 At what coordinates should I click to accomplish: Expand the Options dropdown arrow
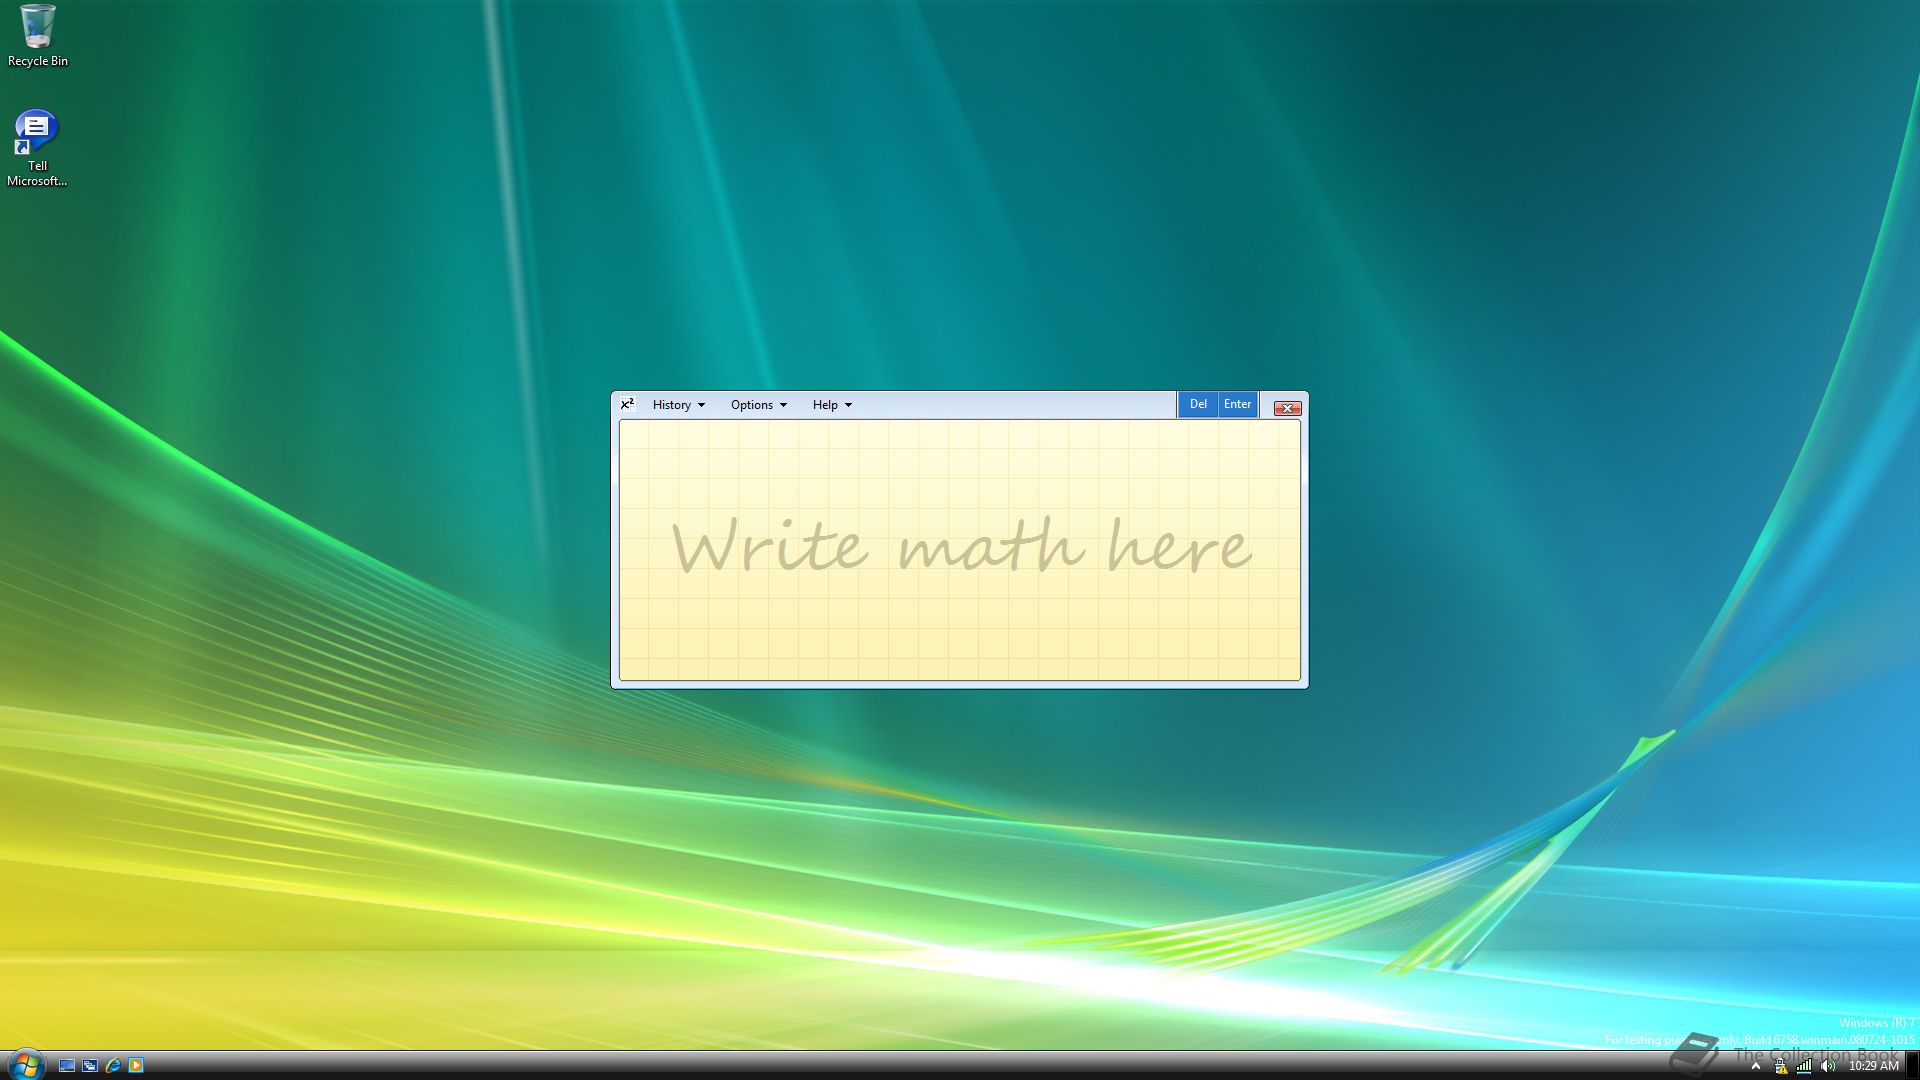tap(783, 405)
